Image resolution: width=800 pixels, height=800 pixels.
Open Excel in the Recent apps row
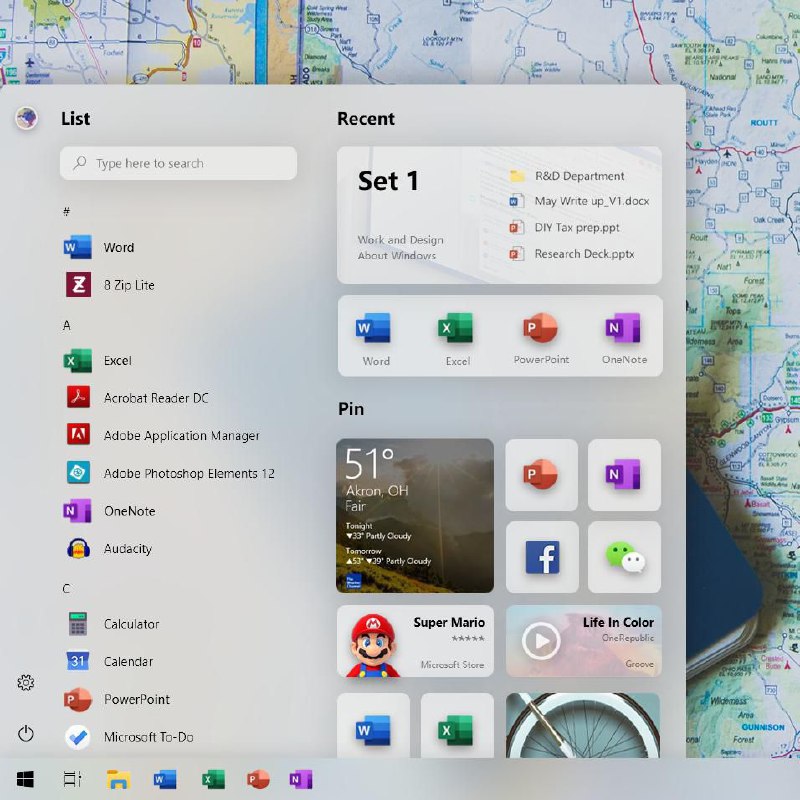click(x=457, y=338)
